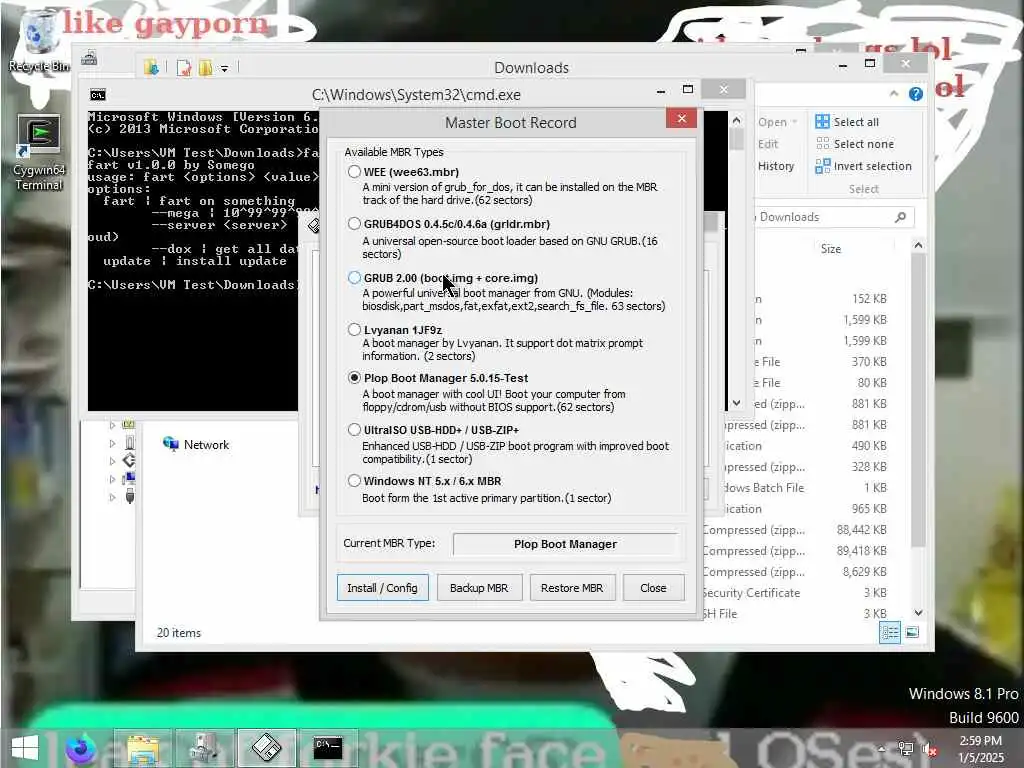Click the Search Downloads field

(833, 217)
